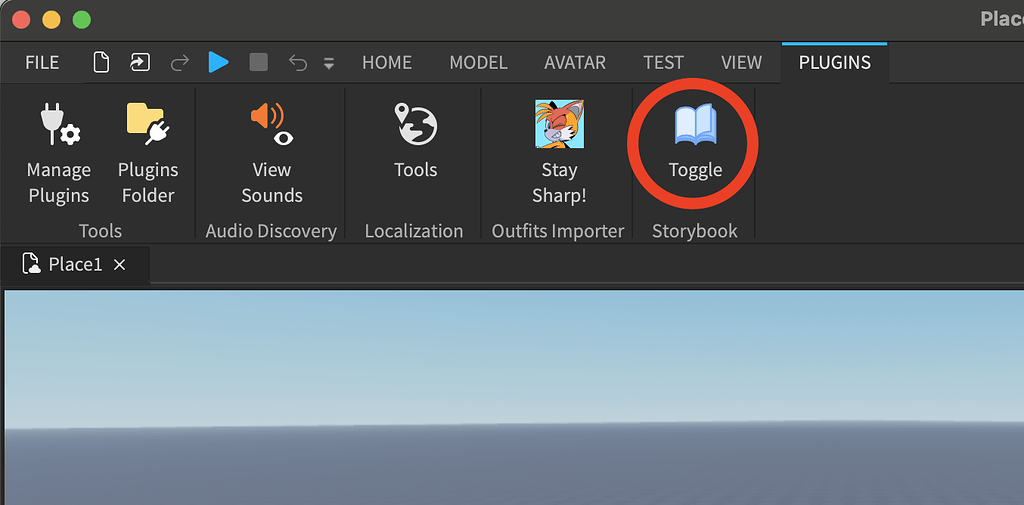1024x505 pixels.
Task: Click the import file icon
Action: (139, 62)
